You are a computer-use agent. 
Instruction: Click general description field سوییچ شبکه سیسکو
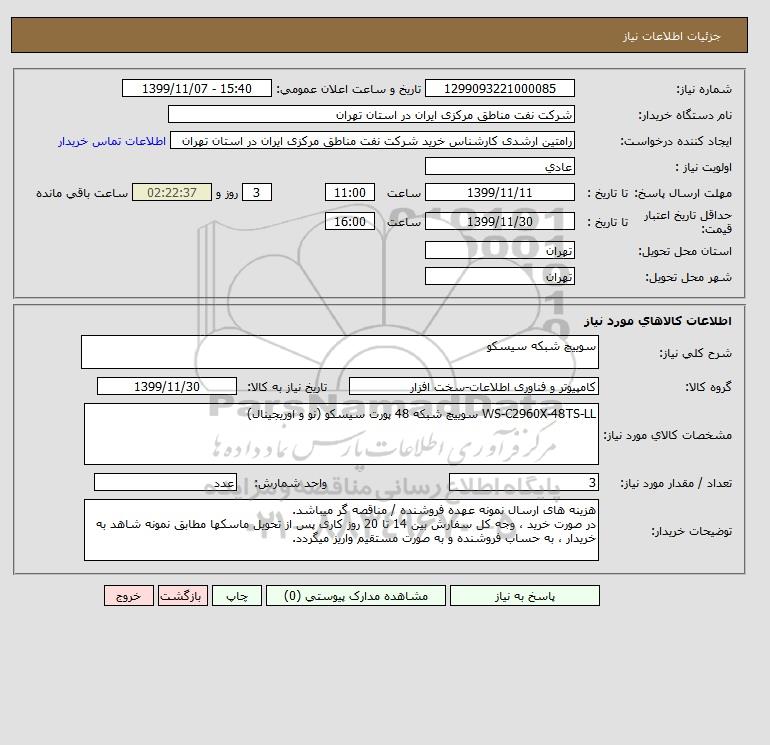[340, 352]
